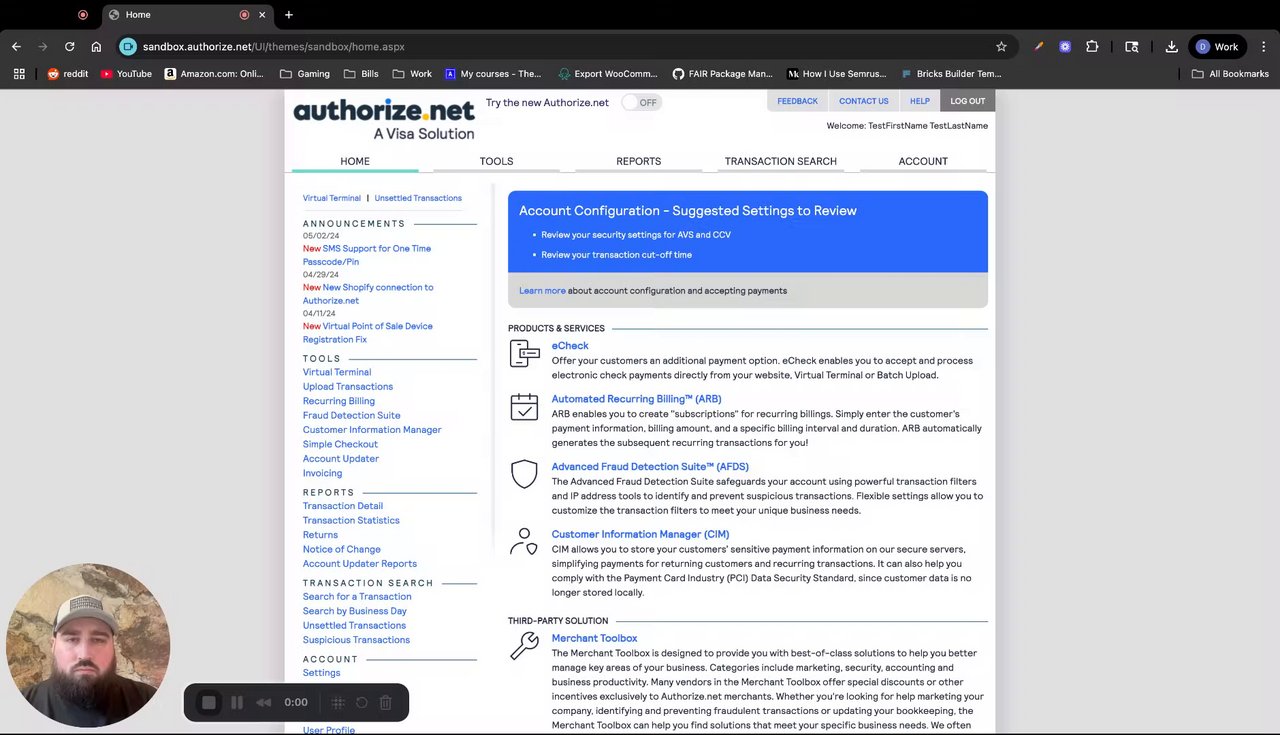Open the ACCOUNT navigation tab
1280x735 pixels.
tap(923, 161)
